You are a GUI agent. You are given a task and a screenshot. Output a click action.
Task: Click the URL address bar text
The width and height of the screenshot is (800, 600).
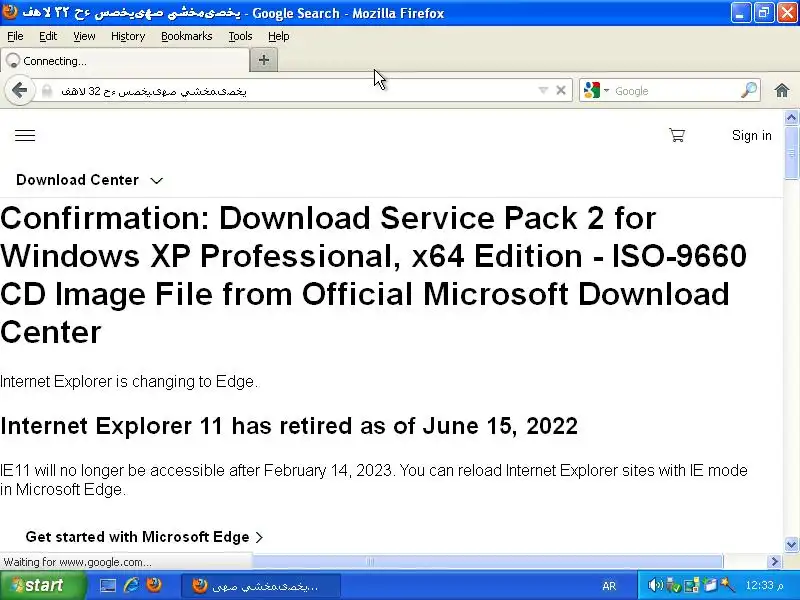click(x=154, y=91)
